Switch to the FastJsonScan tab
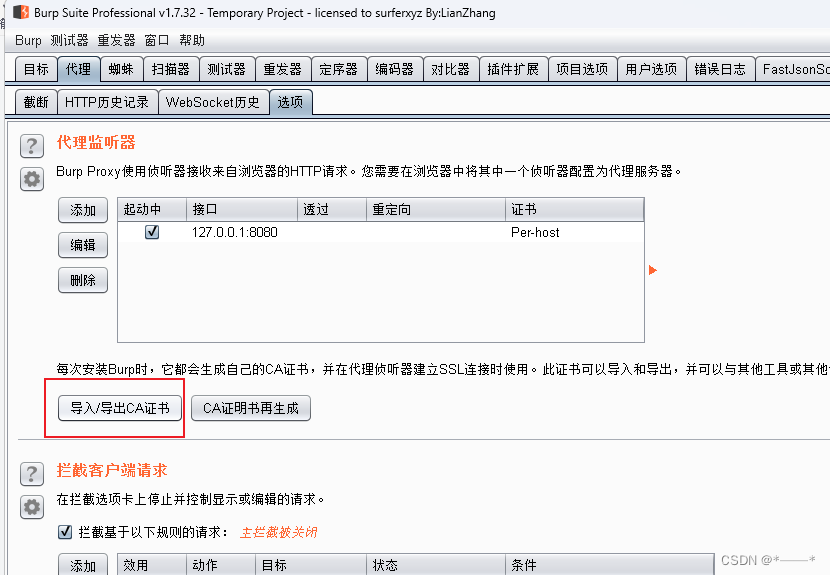This screenshot has height=575, width=830. click(792, 69)
